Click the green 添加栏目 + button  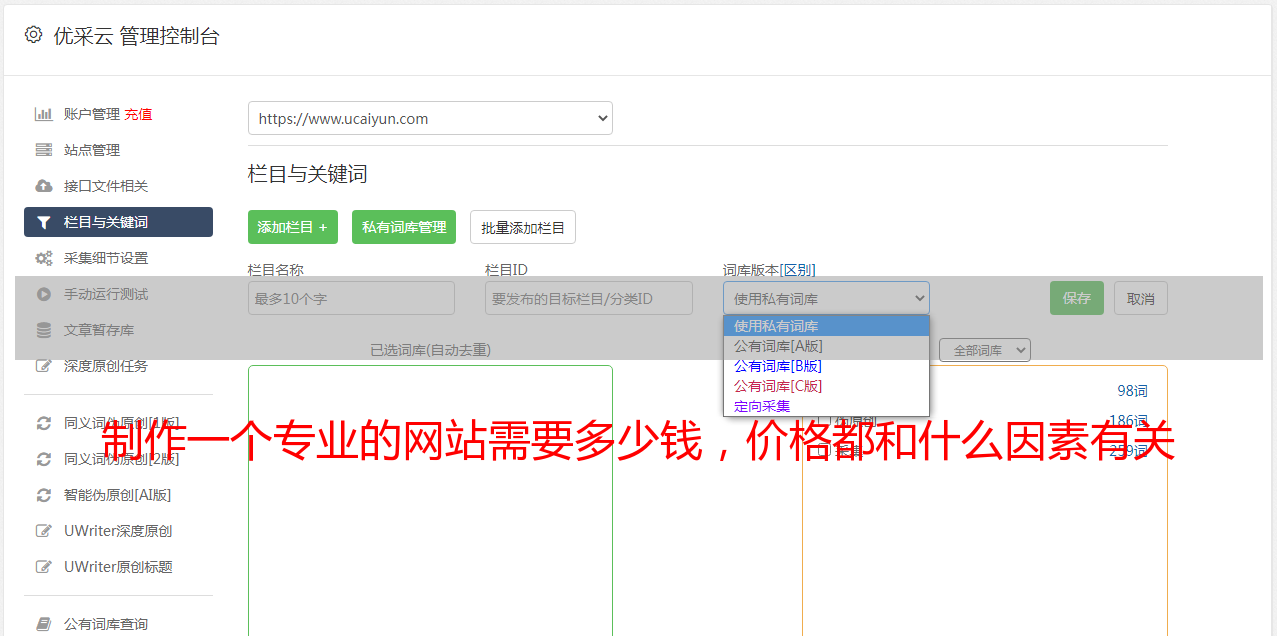pos(293,227)
